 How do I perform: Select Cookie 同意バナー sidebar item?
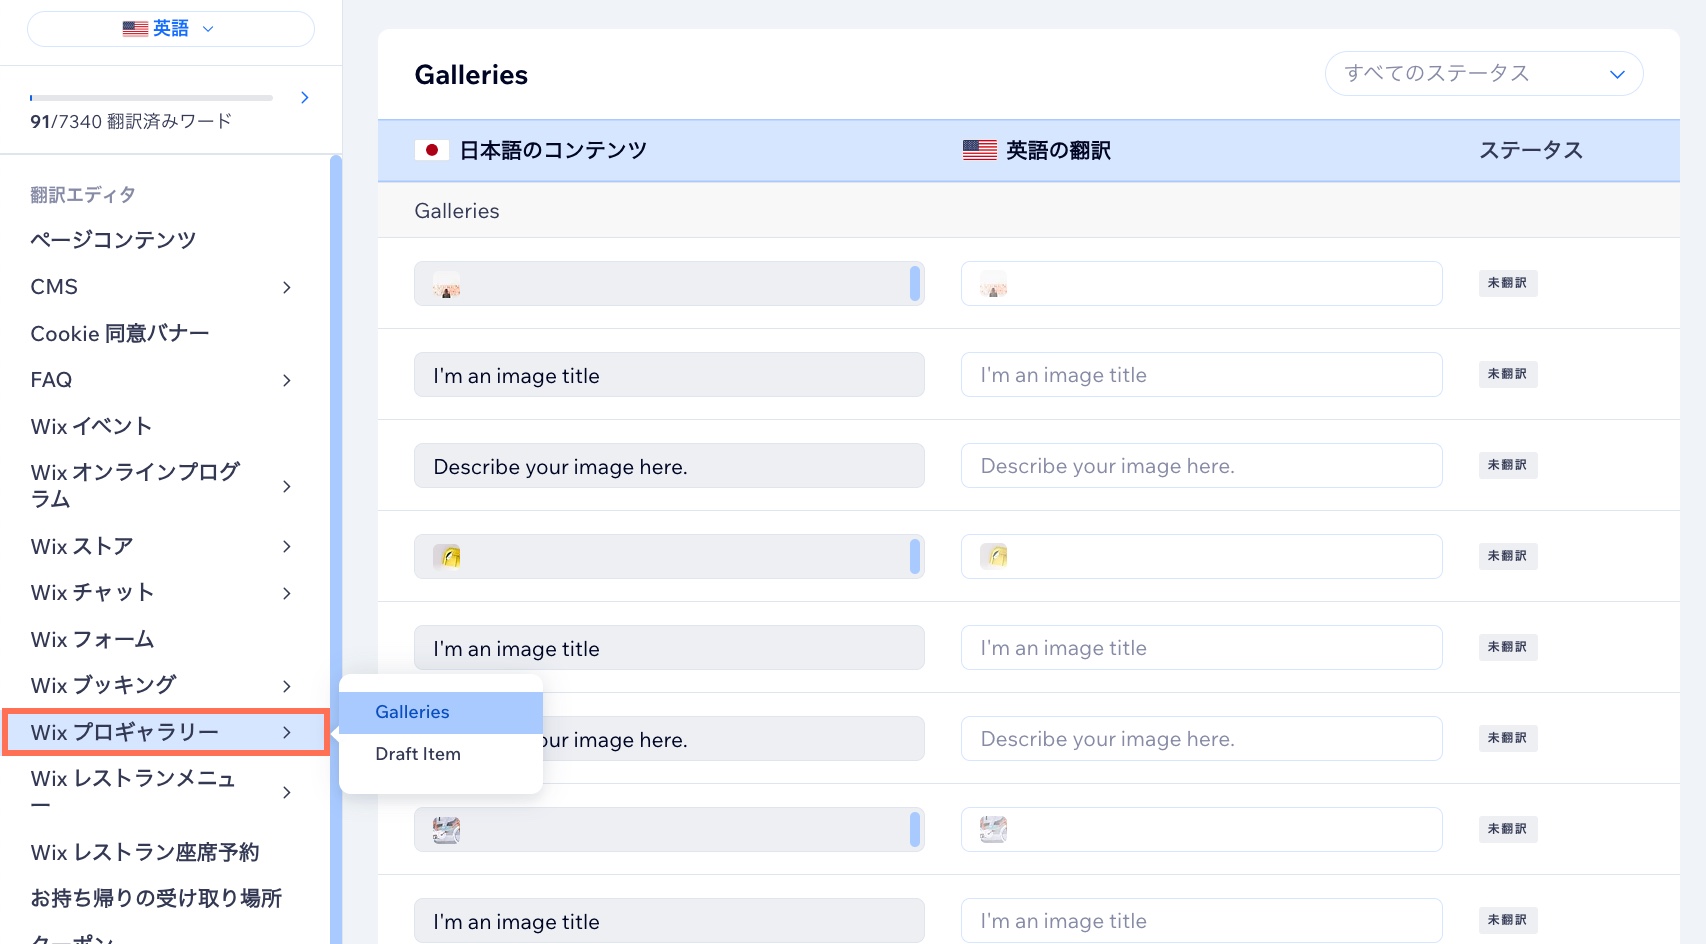pyautogui.click(x=120, y=334)
